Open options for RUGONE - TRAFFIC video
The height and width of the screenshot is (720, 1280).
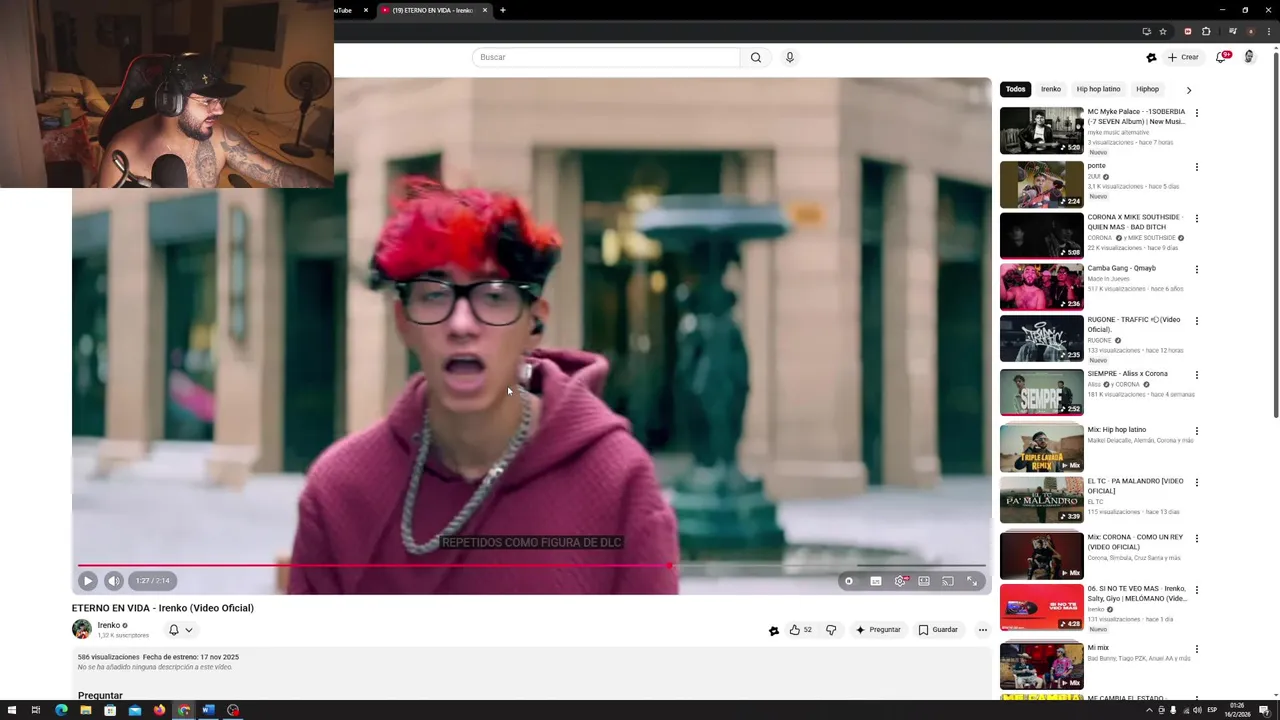click(1197, 321)
